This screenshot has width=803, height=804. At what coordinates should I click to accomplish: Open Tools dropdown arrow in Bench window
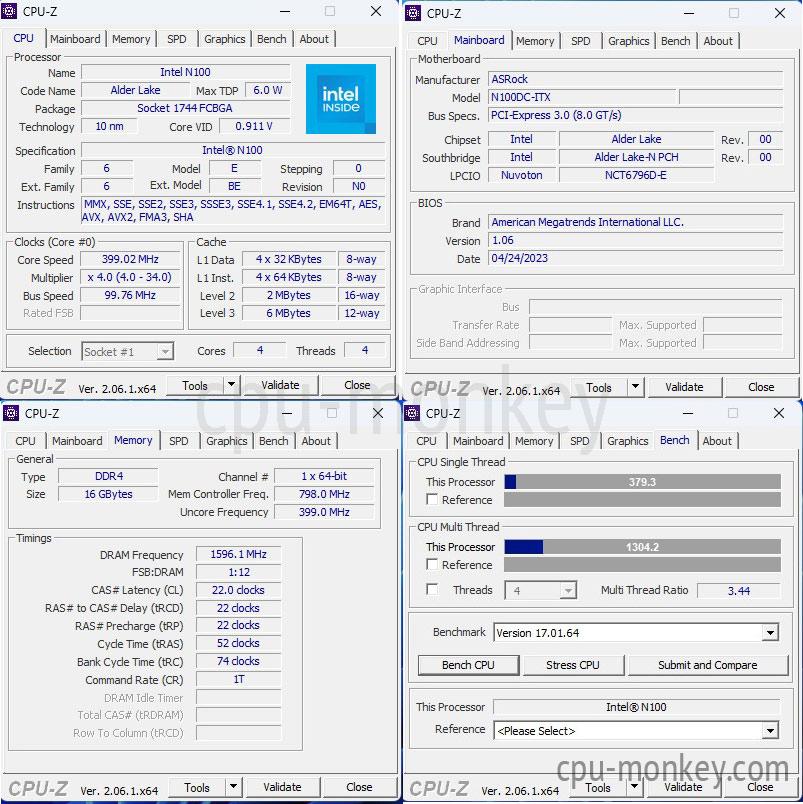[634, 787]
